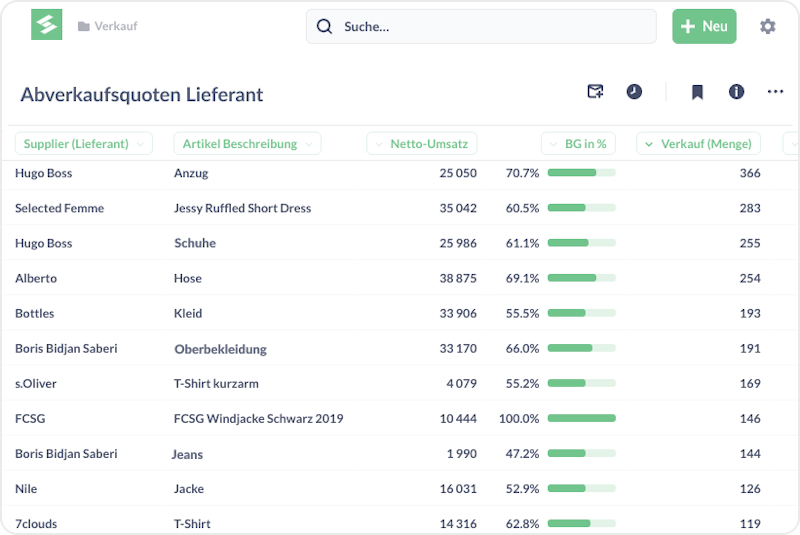Image resolution: width=800 pixels, height=535 pixels.
Task: Open the three-dot more options menu
Action: coord(775,92)
